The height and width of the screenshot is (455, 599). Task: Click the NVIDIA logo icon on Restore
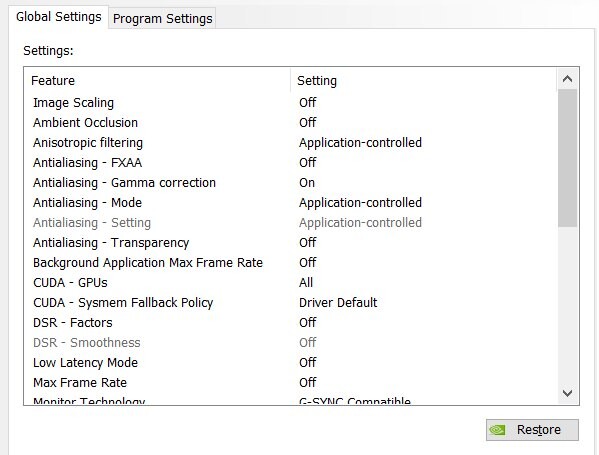pos(497,430)
